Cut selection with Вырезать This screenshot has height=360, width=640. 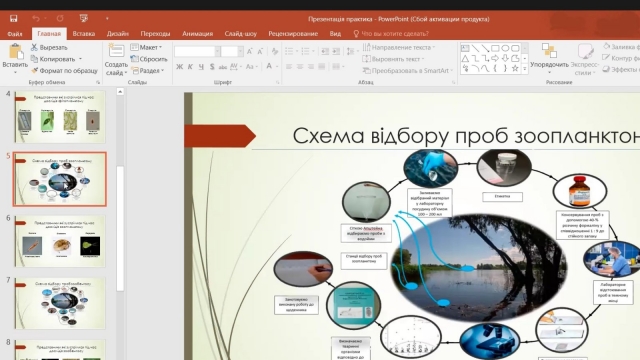click(49, 47)
